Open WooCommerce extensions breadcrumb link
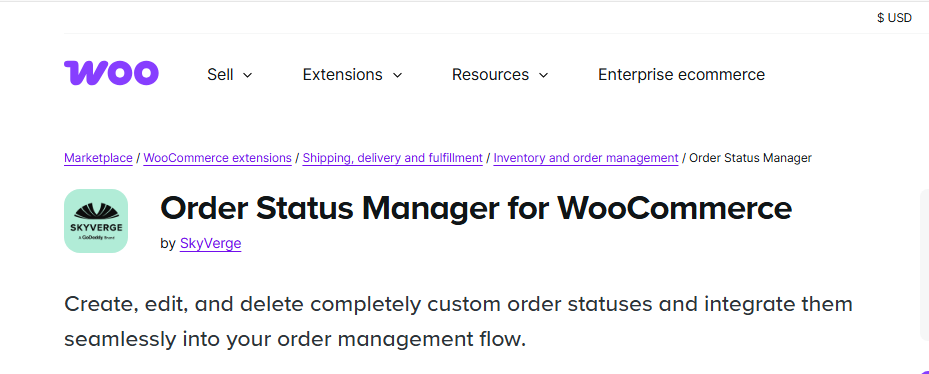The width and height of the screenshot is (929, 374). click(217, 158)
